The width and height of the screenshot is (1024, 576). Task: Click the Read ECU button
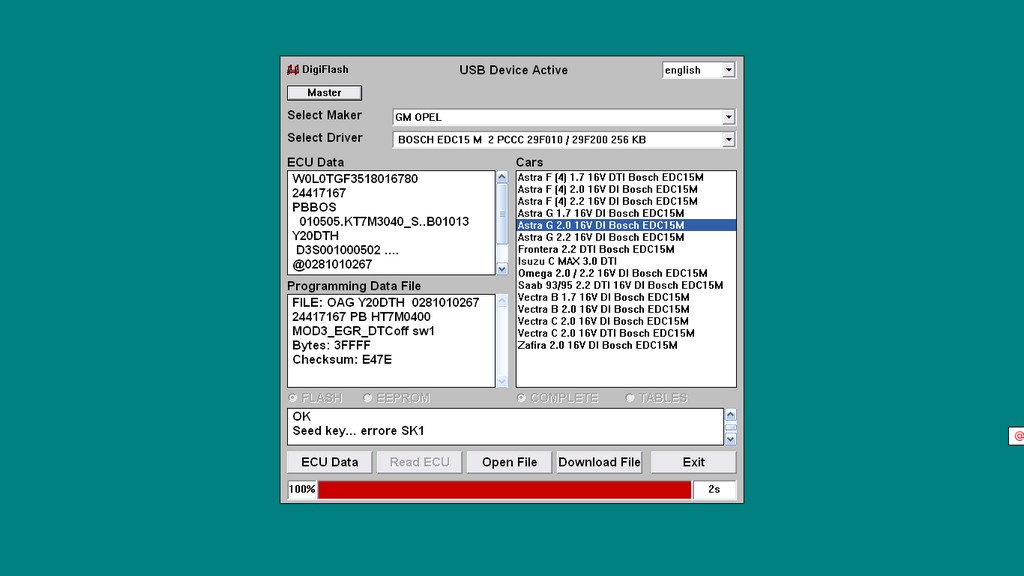pyautogui.click(x=419, y=462)
